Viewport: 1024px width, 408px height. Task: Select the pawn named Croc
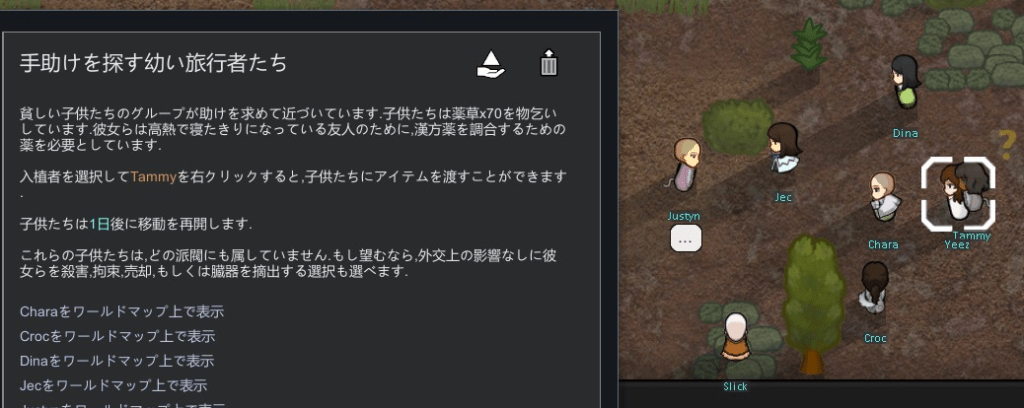point(874,285)
